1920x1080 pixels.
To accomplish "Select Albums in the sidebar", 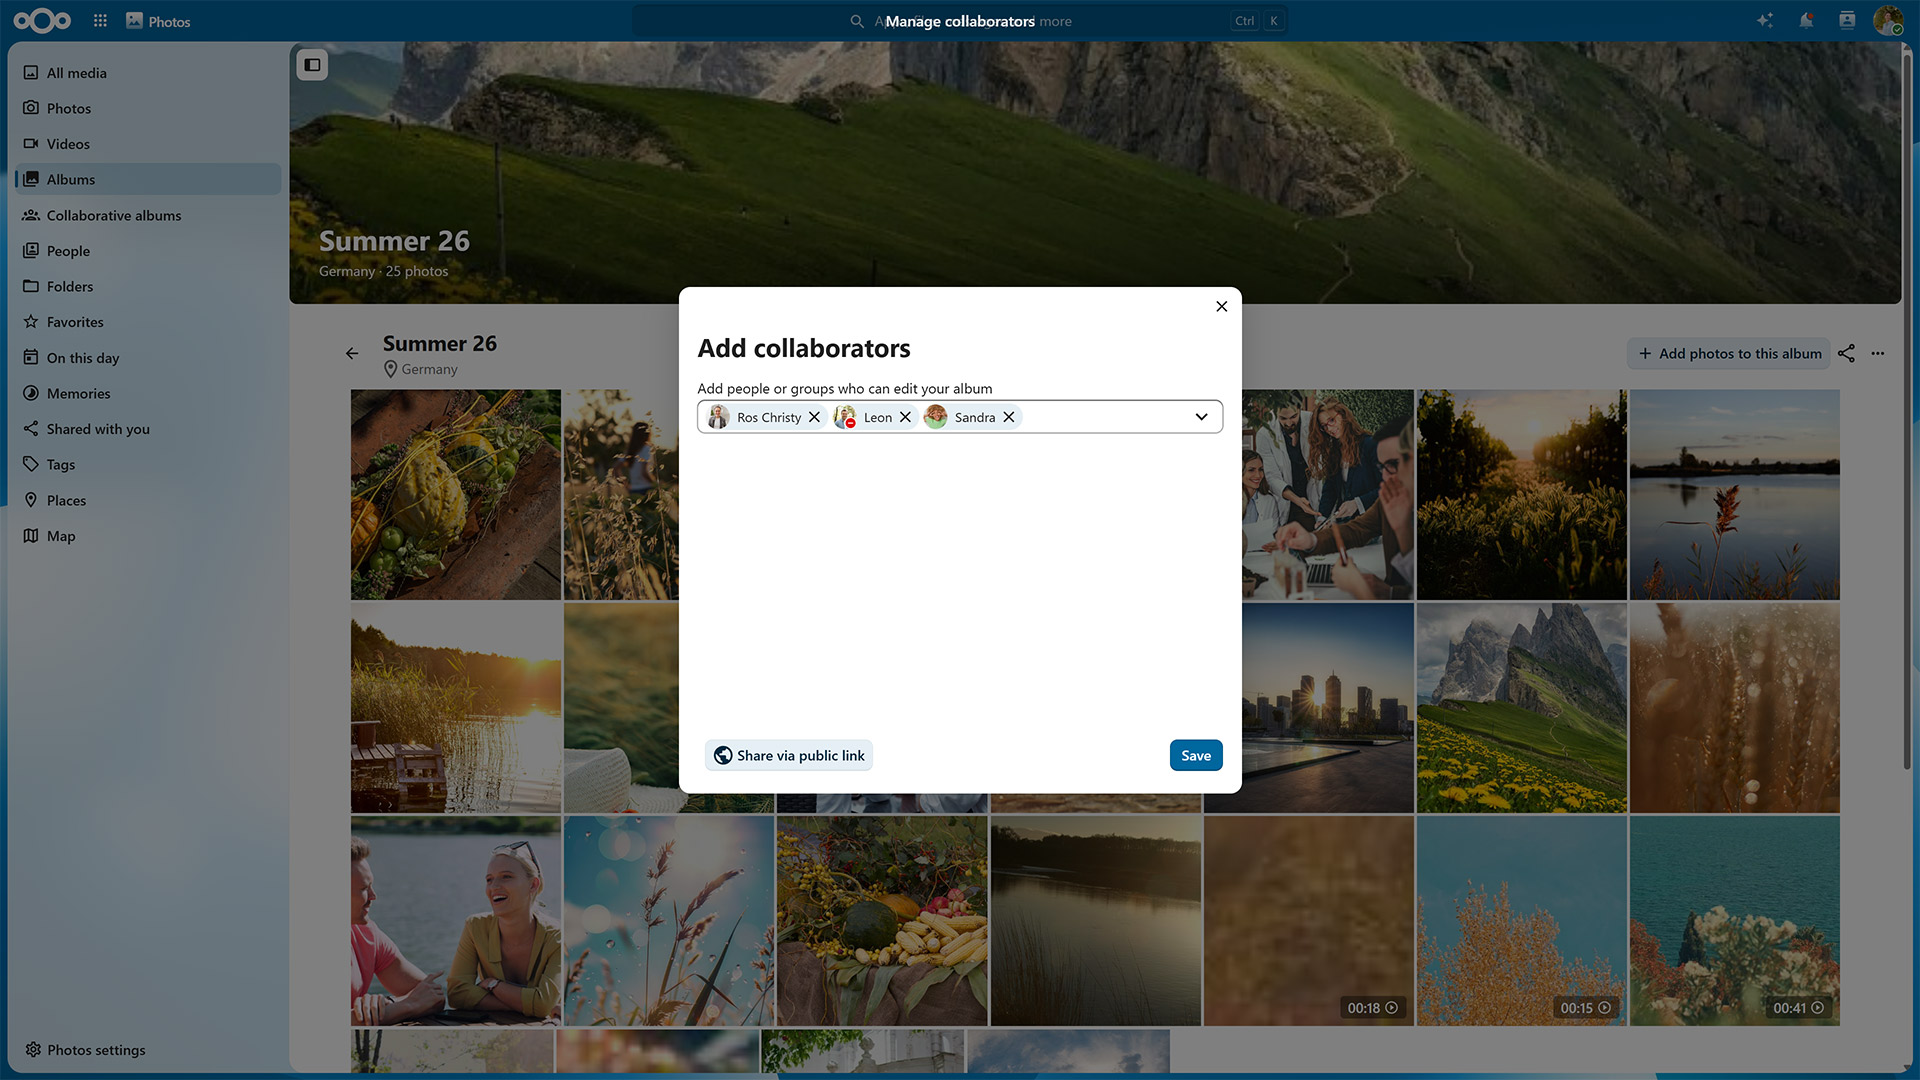I will pyautogui.click(x=148, y=179).
